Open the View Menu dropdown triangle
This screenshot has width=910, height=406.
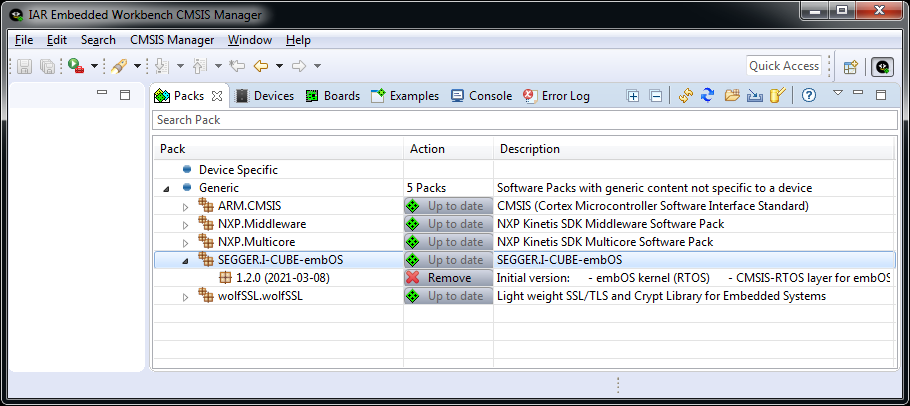pyautogui.click(x=838, y=95)
